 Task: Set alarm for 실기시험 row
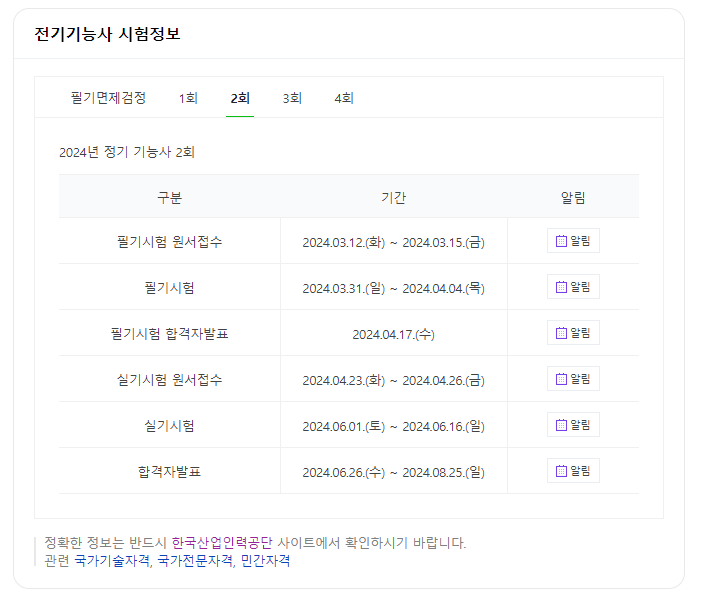[573, 425]
